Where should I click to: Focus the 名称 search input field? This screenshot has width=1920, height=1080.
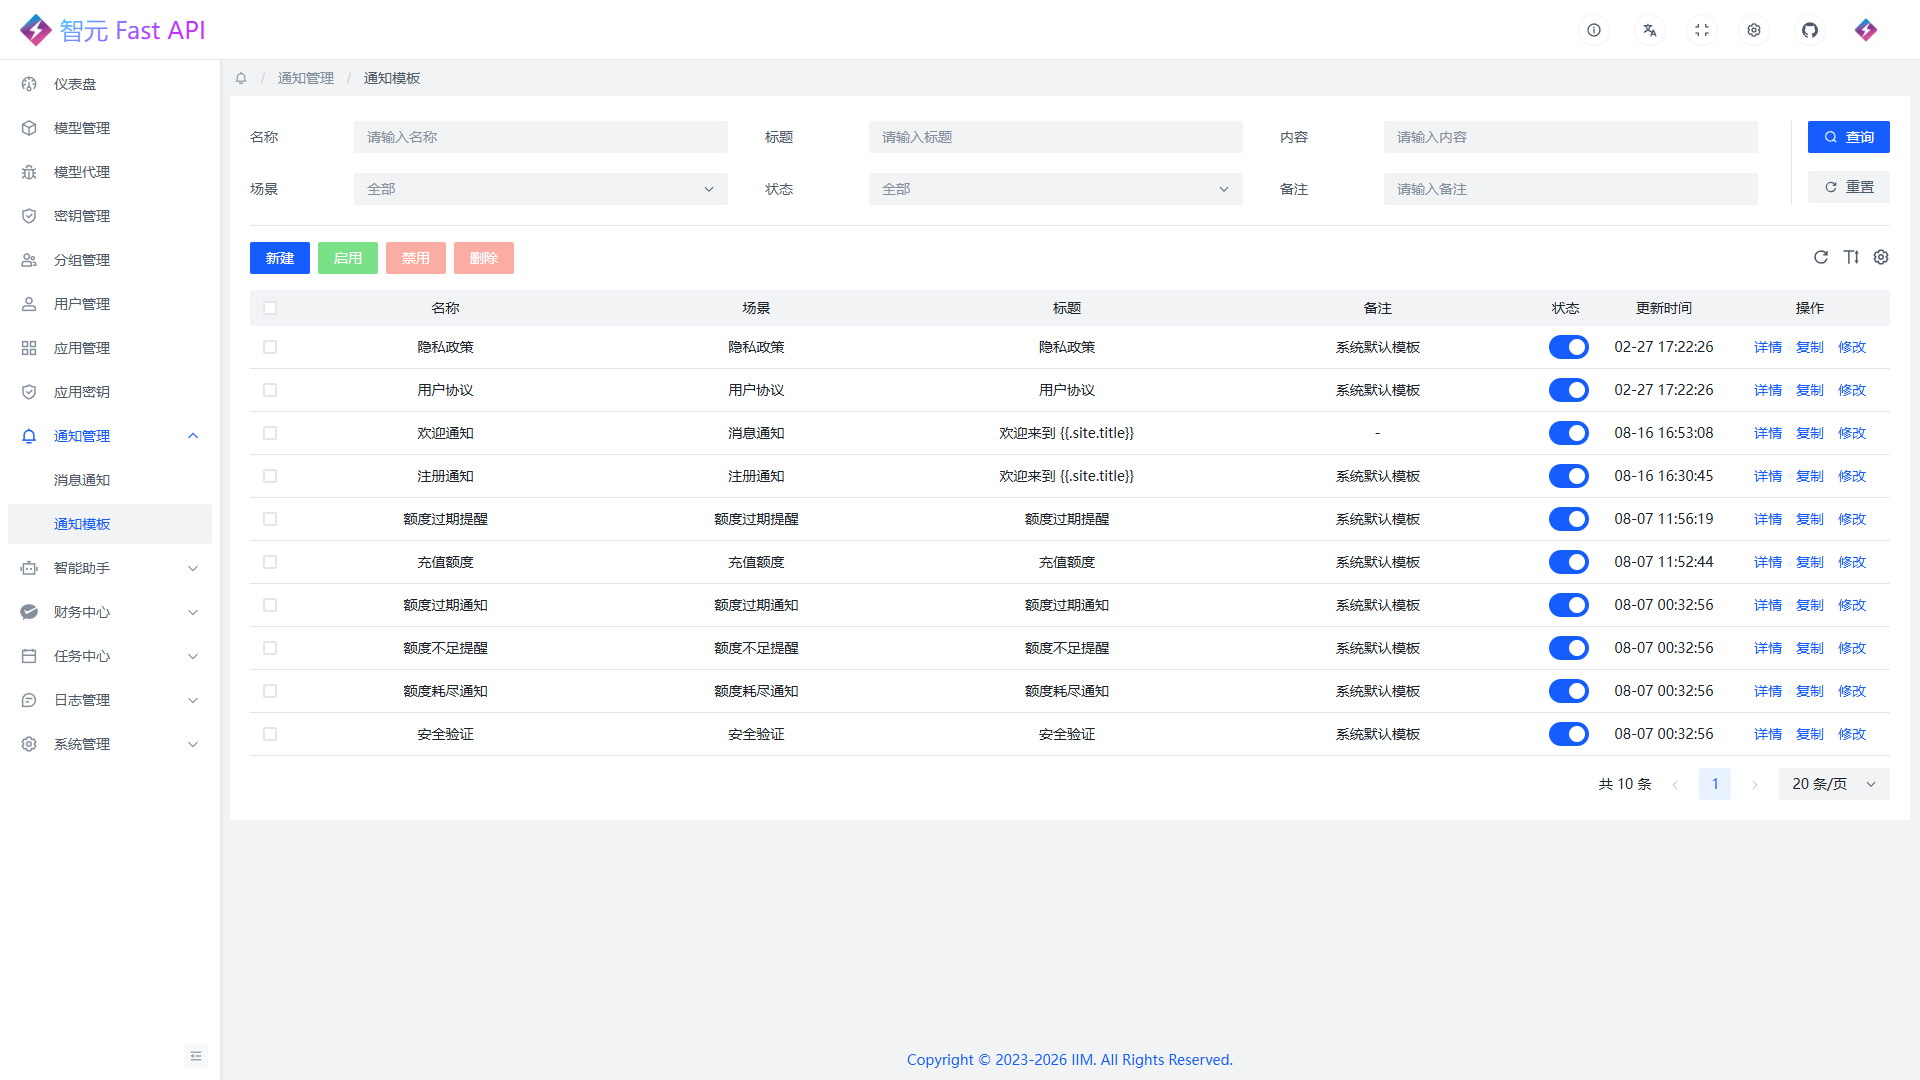[x=540, y=137]
